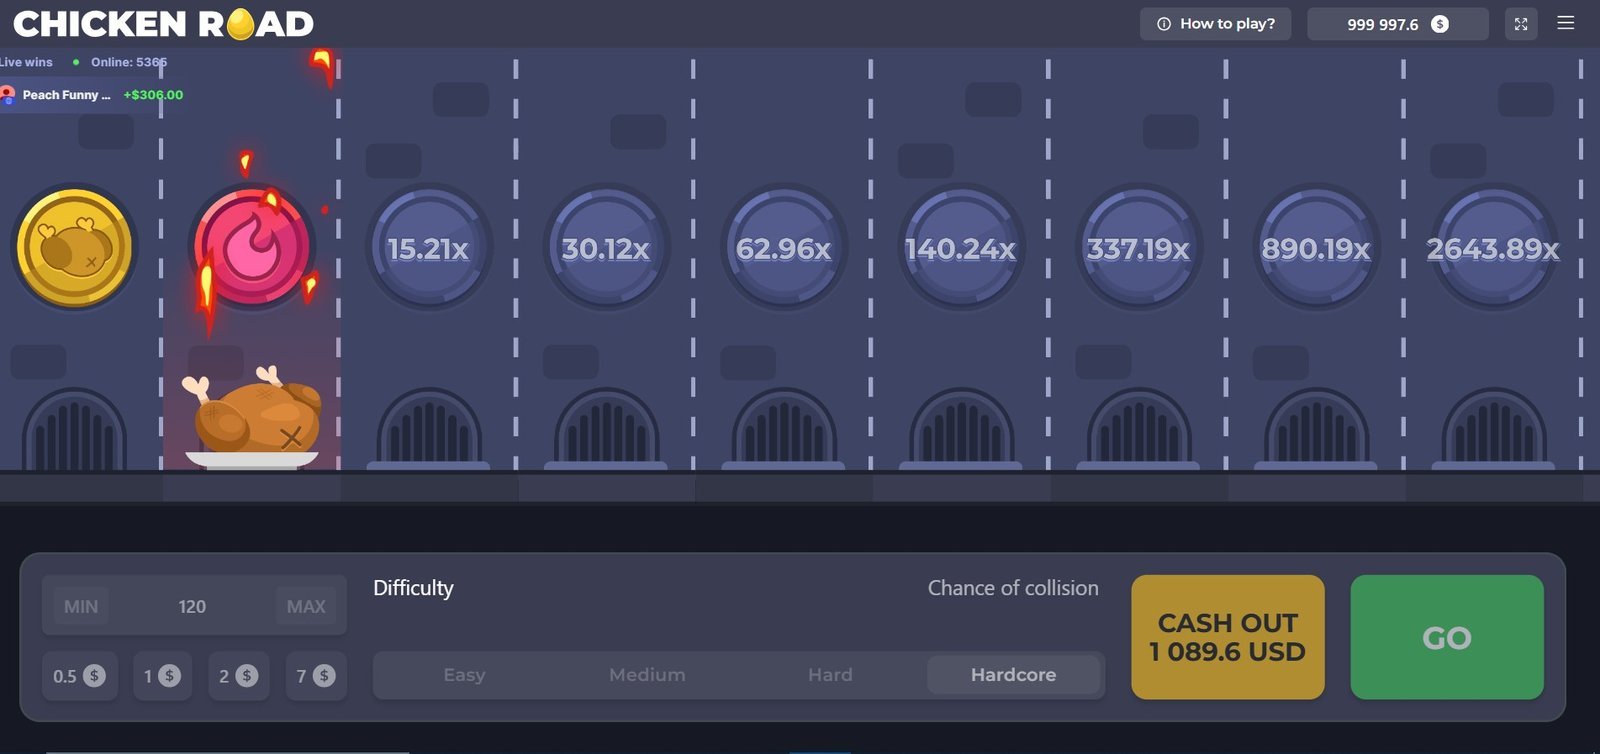Cash out 1 089.6 USD

click(x=1227, y=637)
